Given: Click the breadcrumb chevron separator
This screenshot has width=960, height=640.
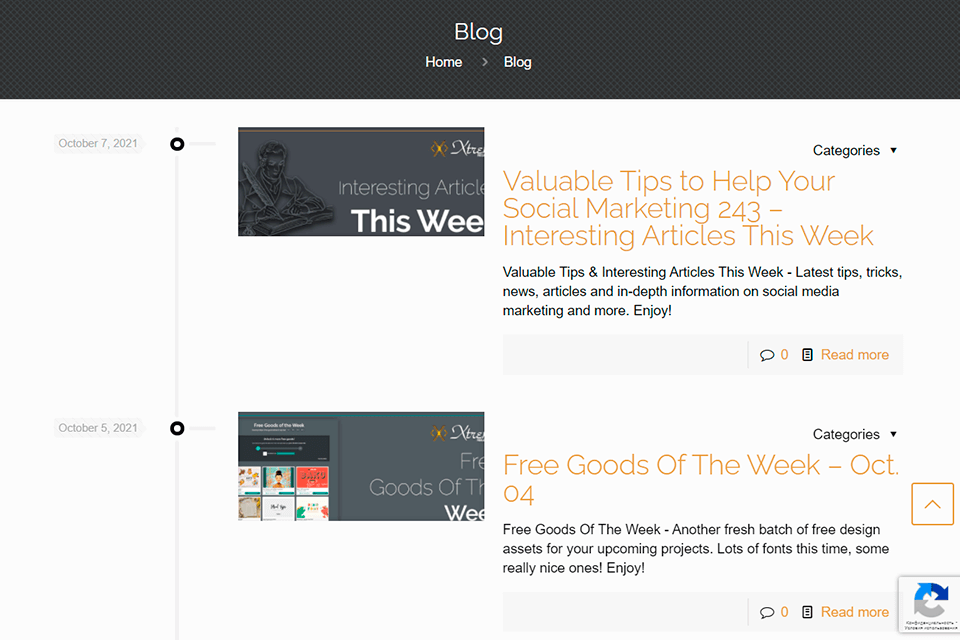Looking at the screenshot, I should (x=484, y=62).
